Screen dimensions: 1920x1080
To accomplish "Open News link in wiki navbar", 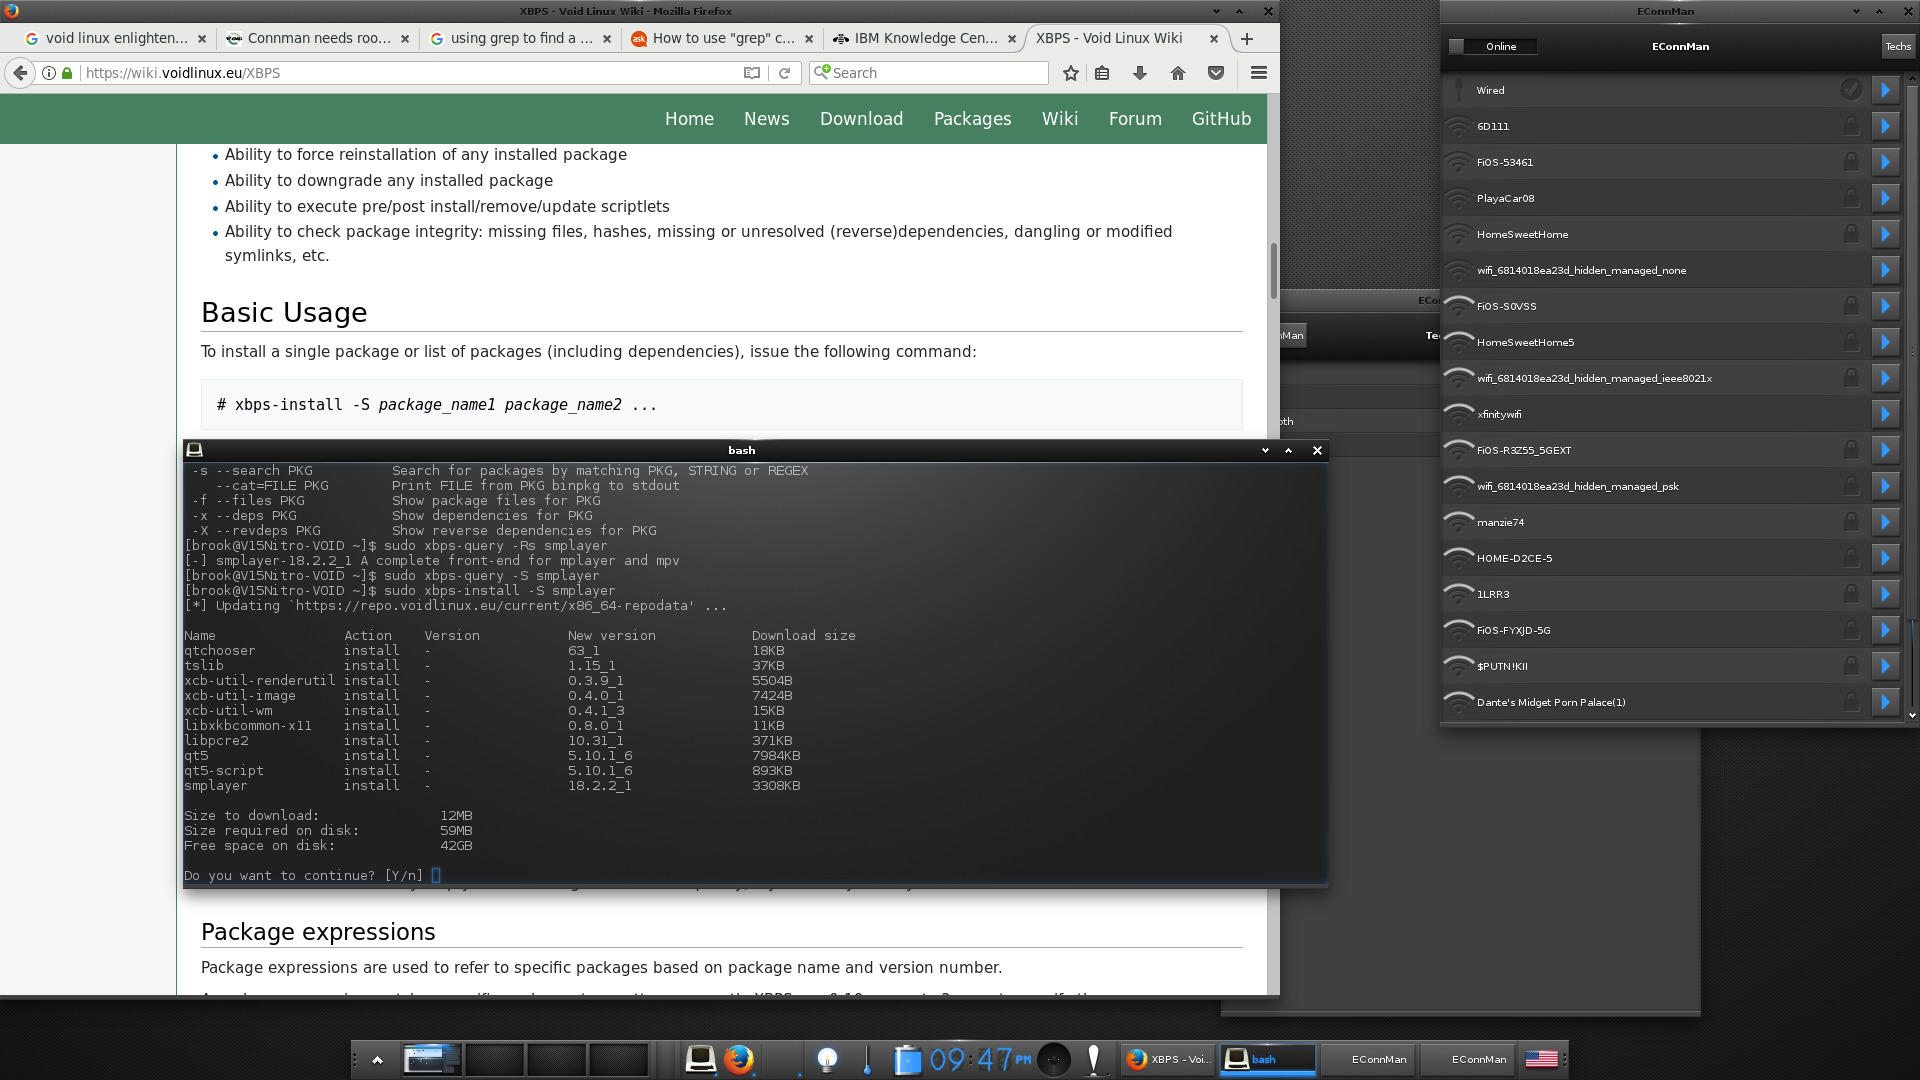I will (x=766, y=119).
